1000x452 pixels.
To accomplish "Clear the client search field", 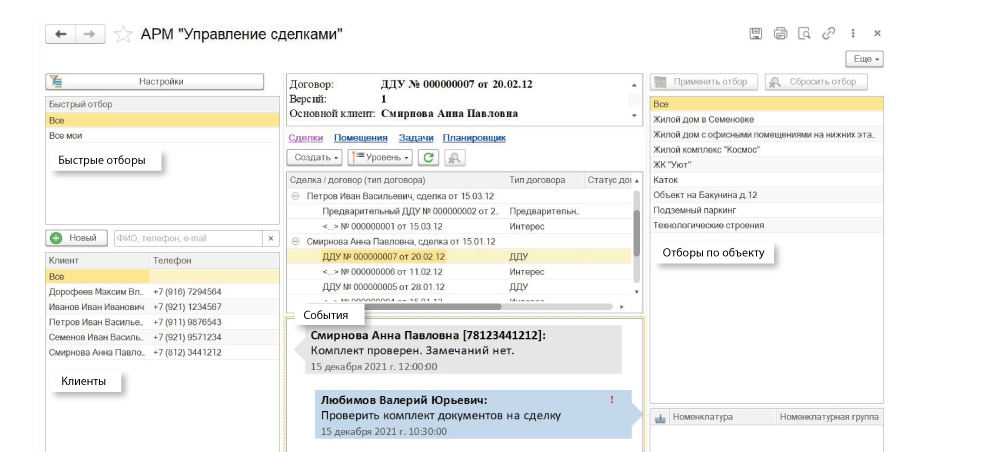I will (269, 238).
